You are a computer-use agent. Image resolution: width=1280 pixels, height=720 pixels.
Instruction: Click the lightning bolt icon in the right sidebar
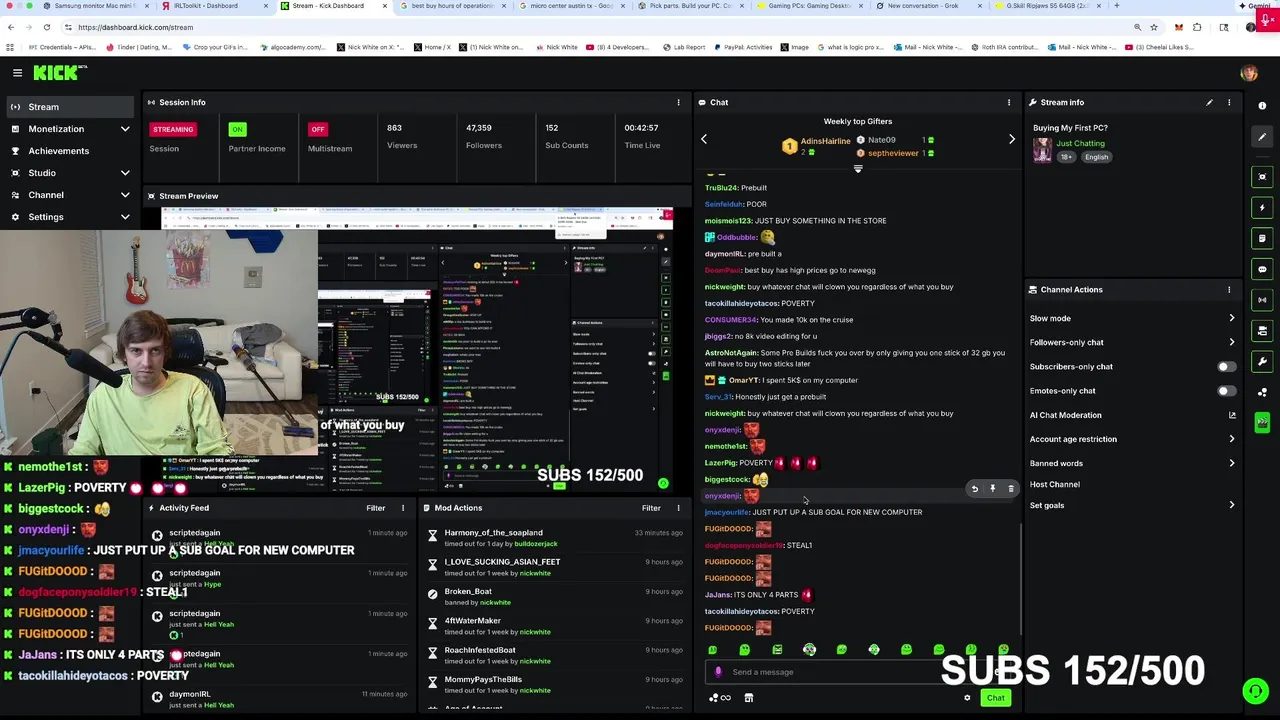pyautogui.click(x=1262, y=207)
